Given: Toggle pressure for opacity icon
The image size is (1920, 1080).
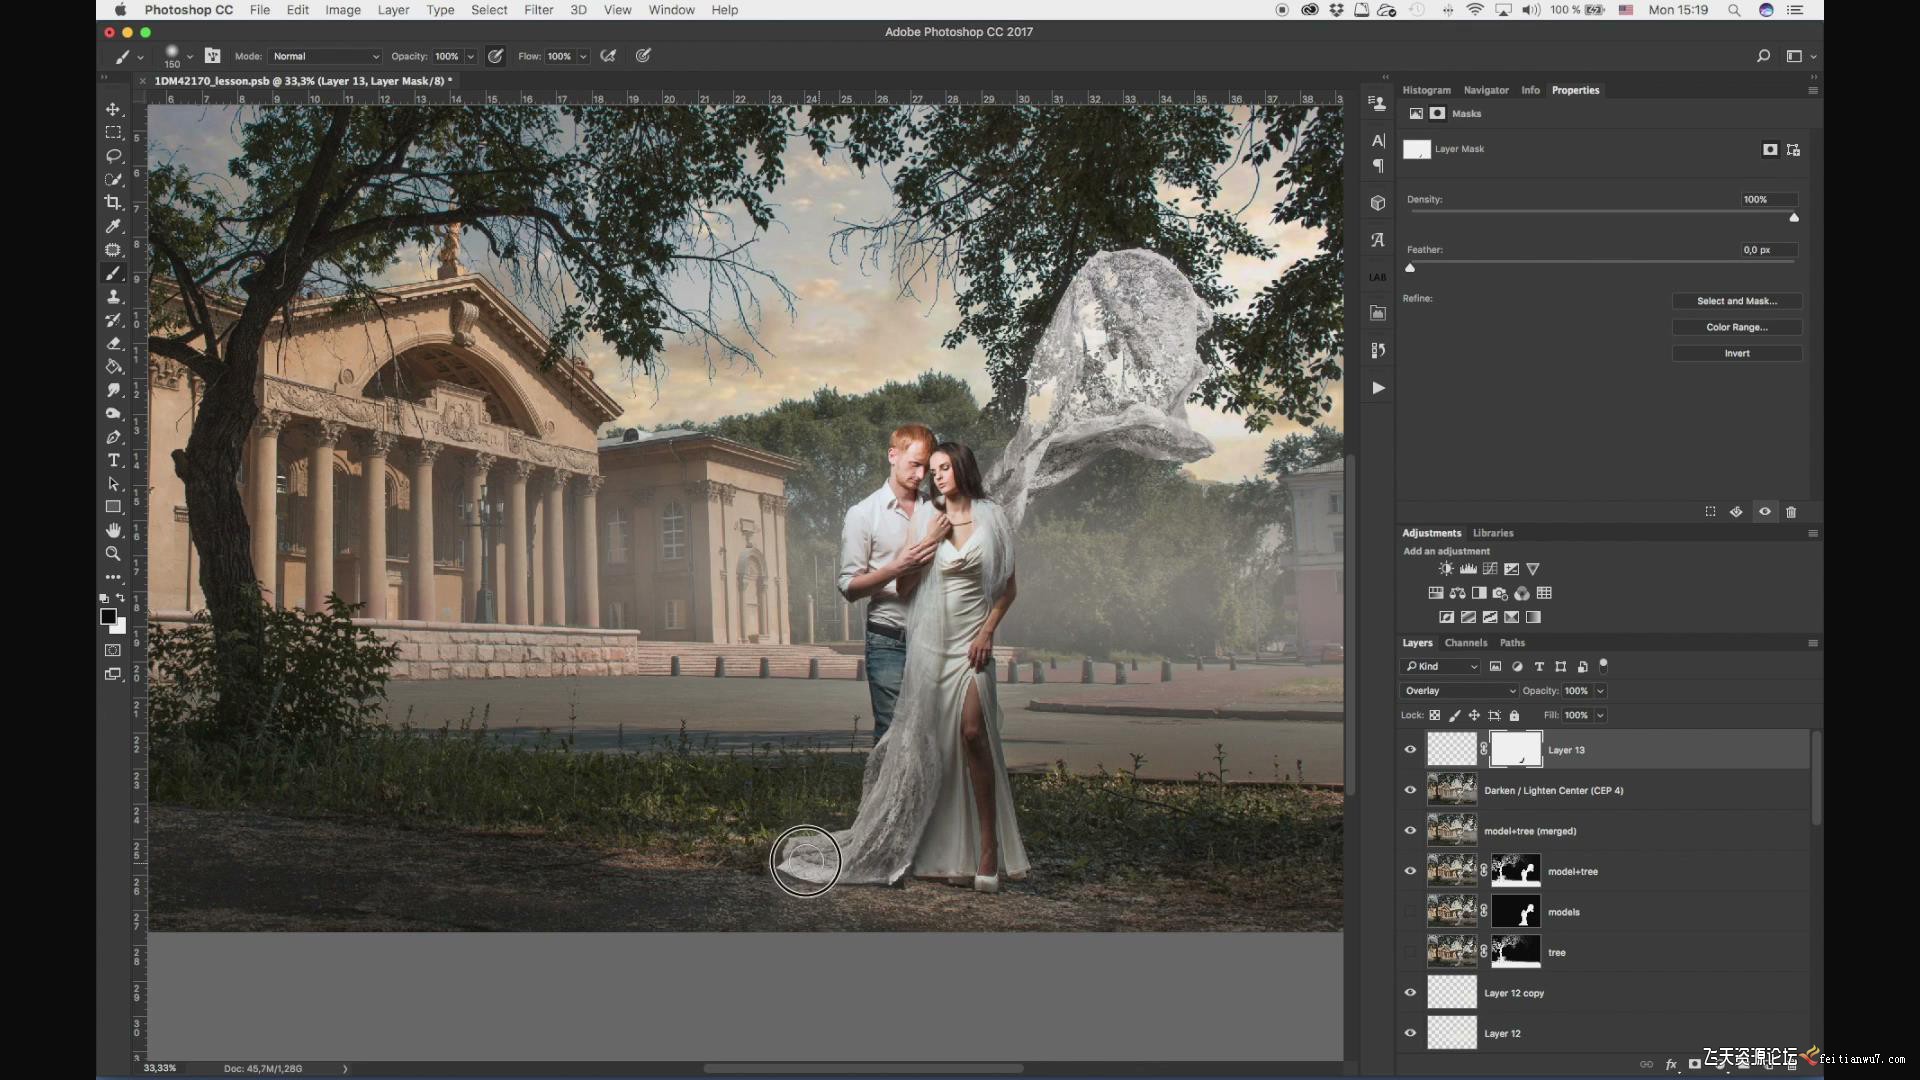Looking at the screenshot, I should pyautogui.click(x=495, y=56).
